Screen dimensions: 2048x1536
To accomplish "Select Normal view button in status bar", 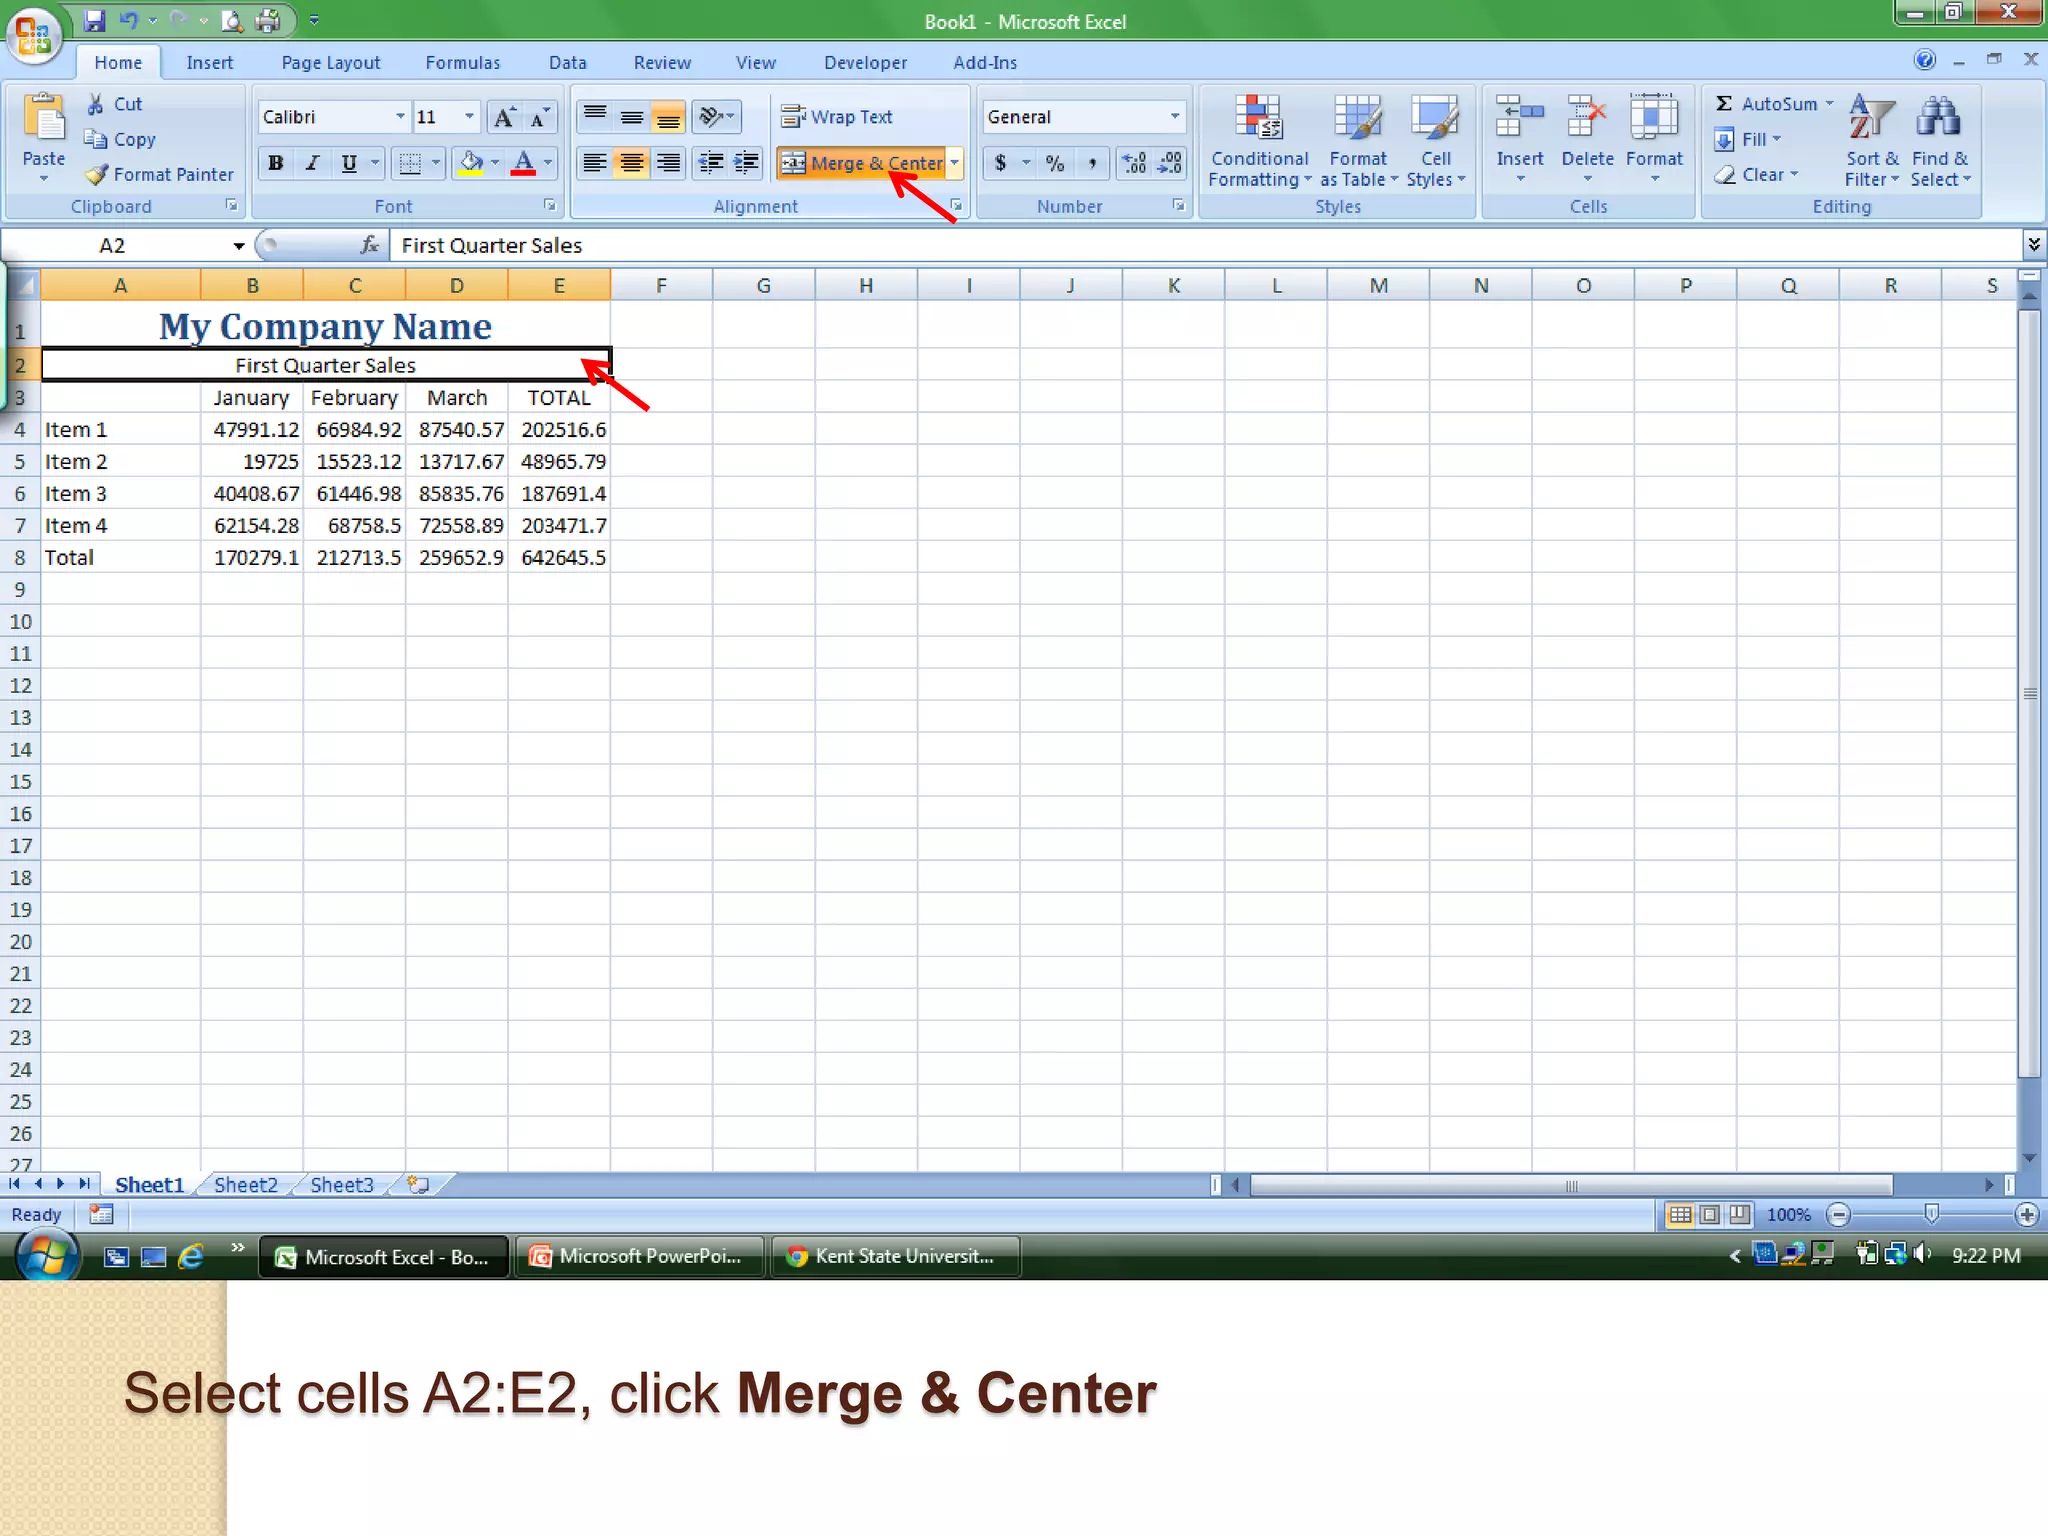I will click(1681, 1214).
